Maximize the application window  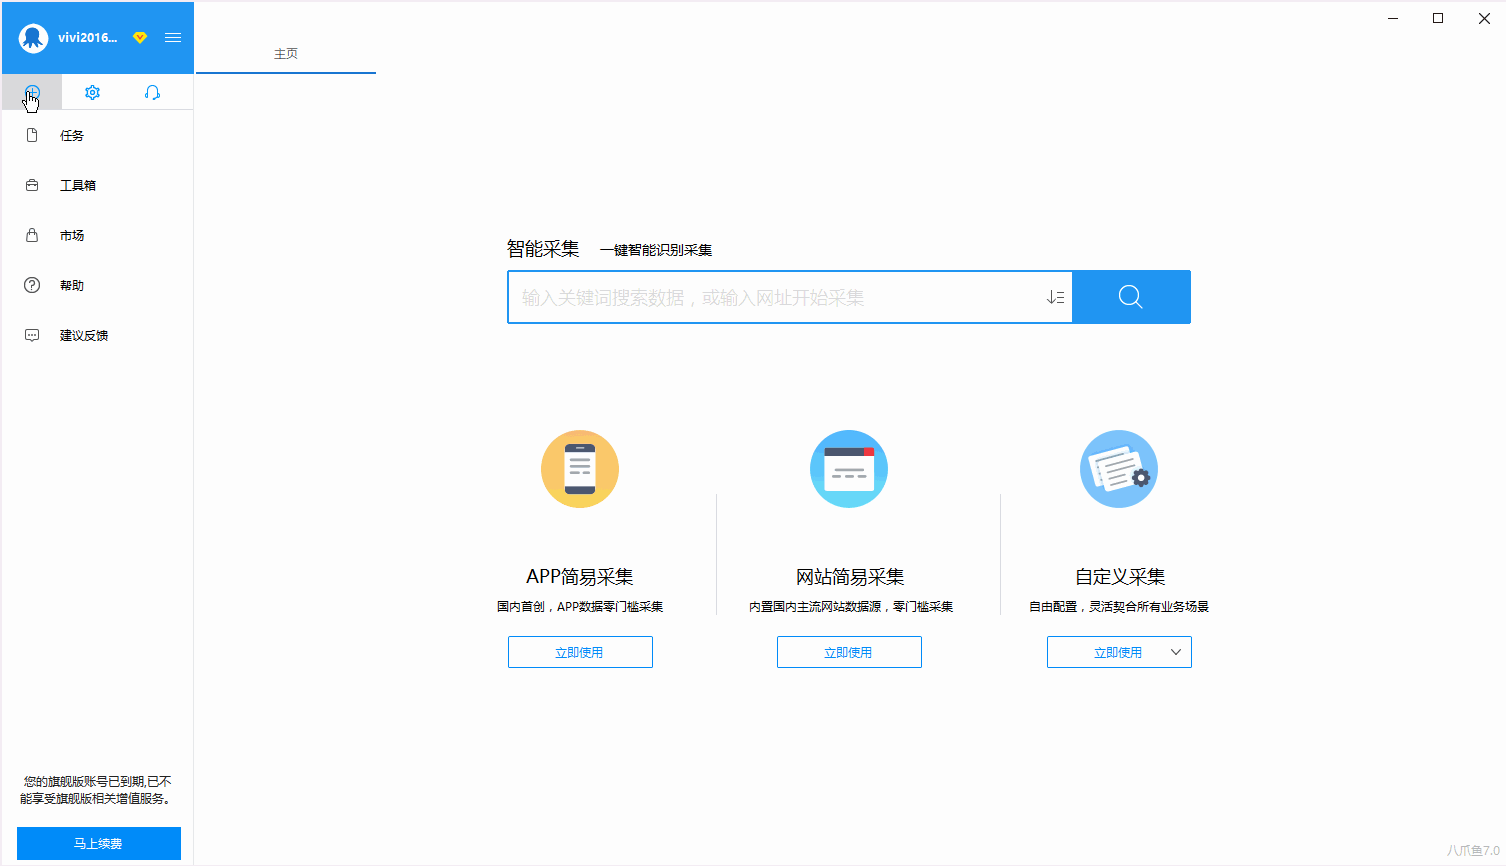pos(1438,18)
